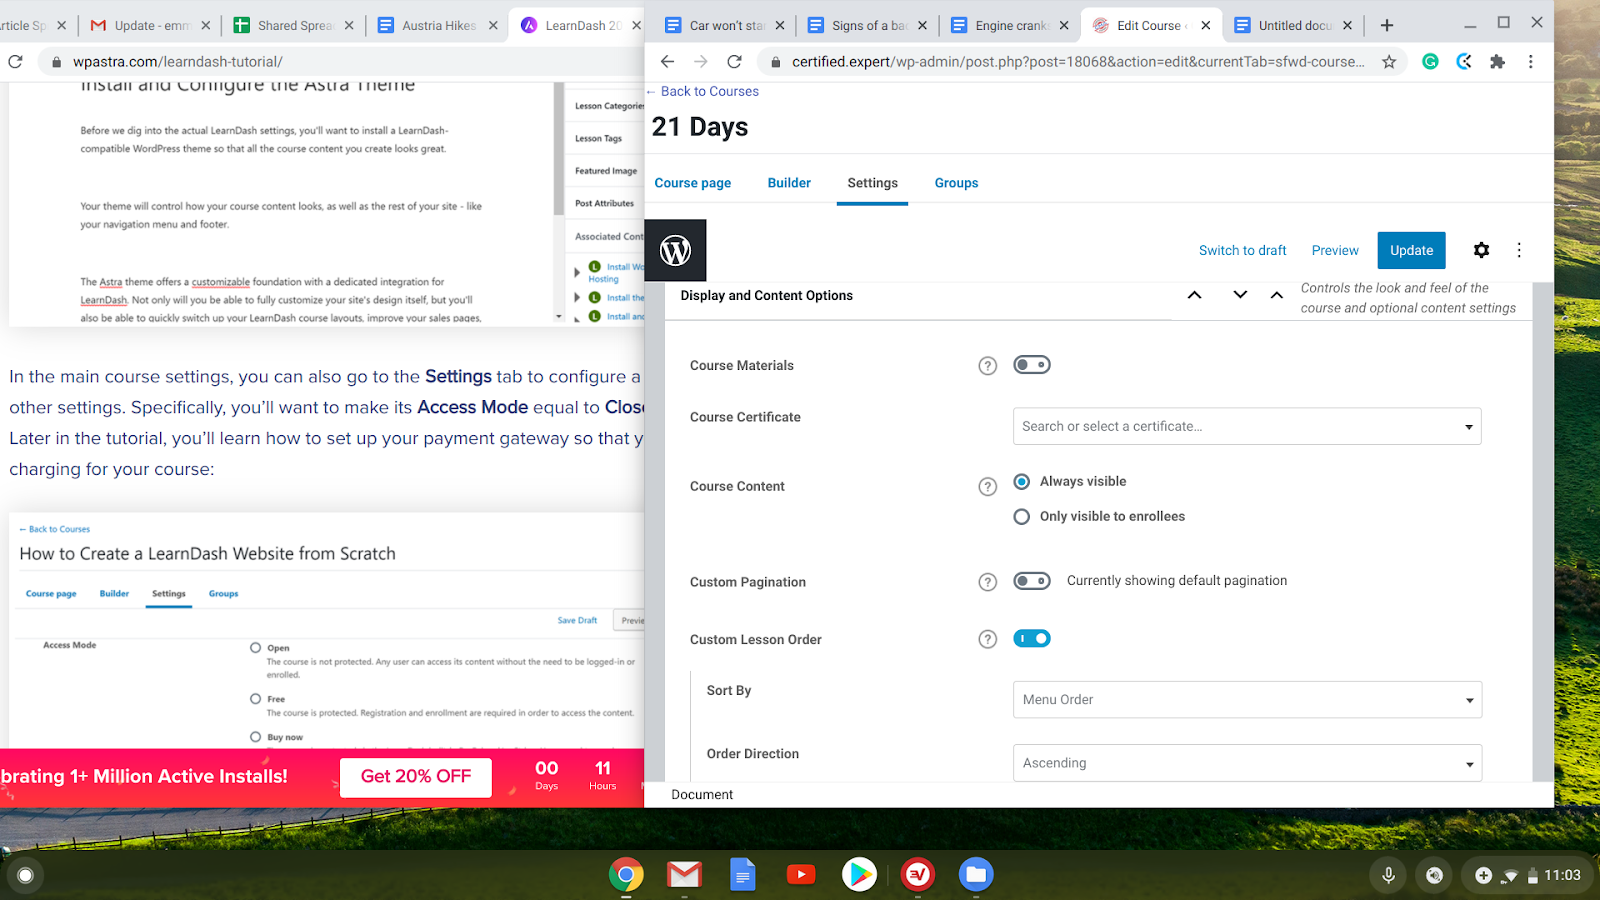Open ExpressVPN from the shelf
This screenshot has width=1600, height=900.
[918, 875]
